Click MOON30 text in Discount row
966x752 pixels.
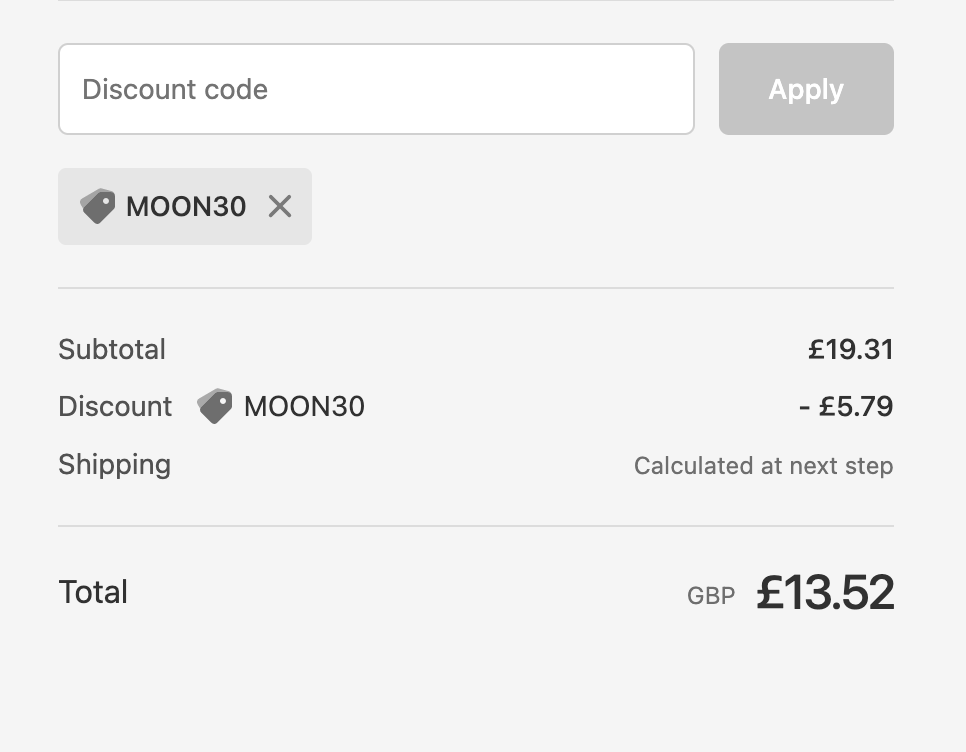click(304, 406)
